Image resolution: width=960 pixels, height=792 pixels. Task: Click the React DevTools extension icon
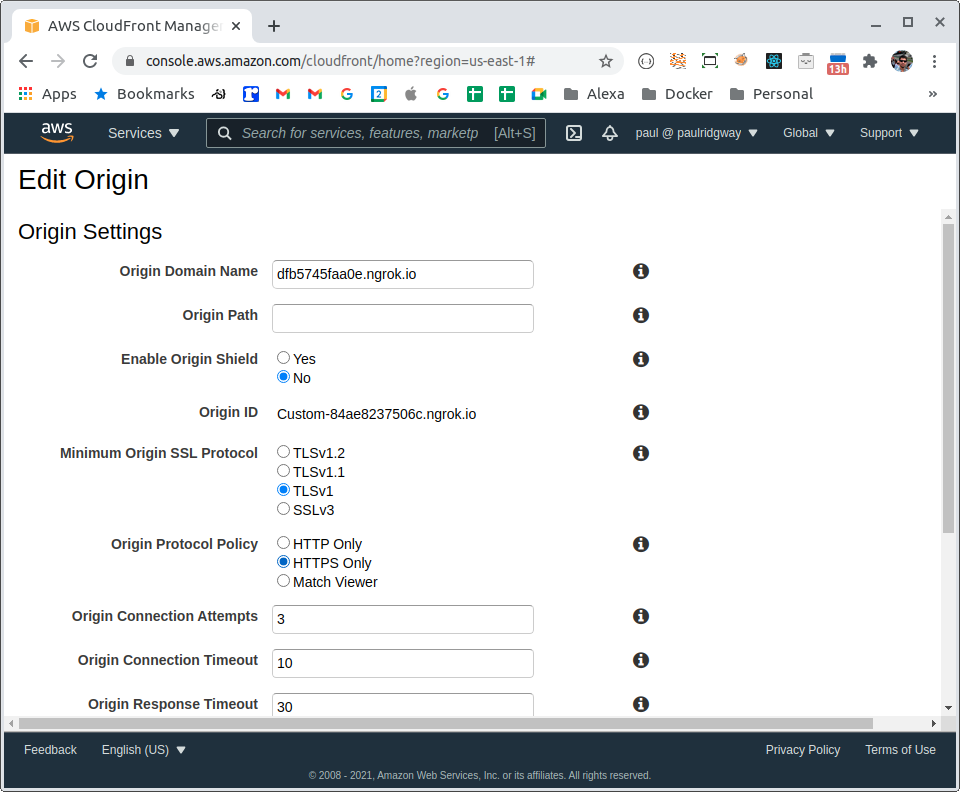774,61
